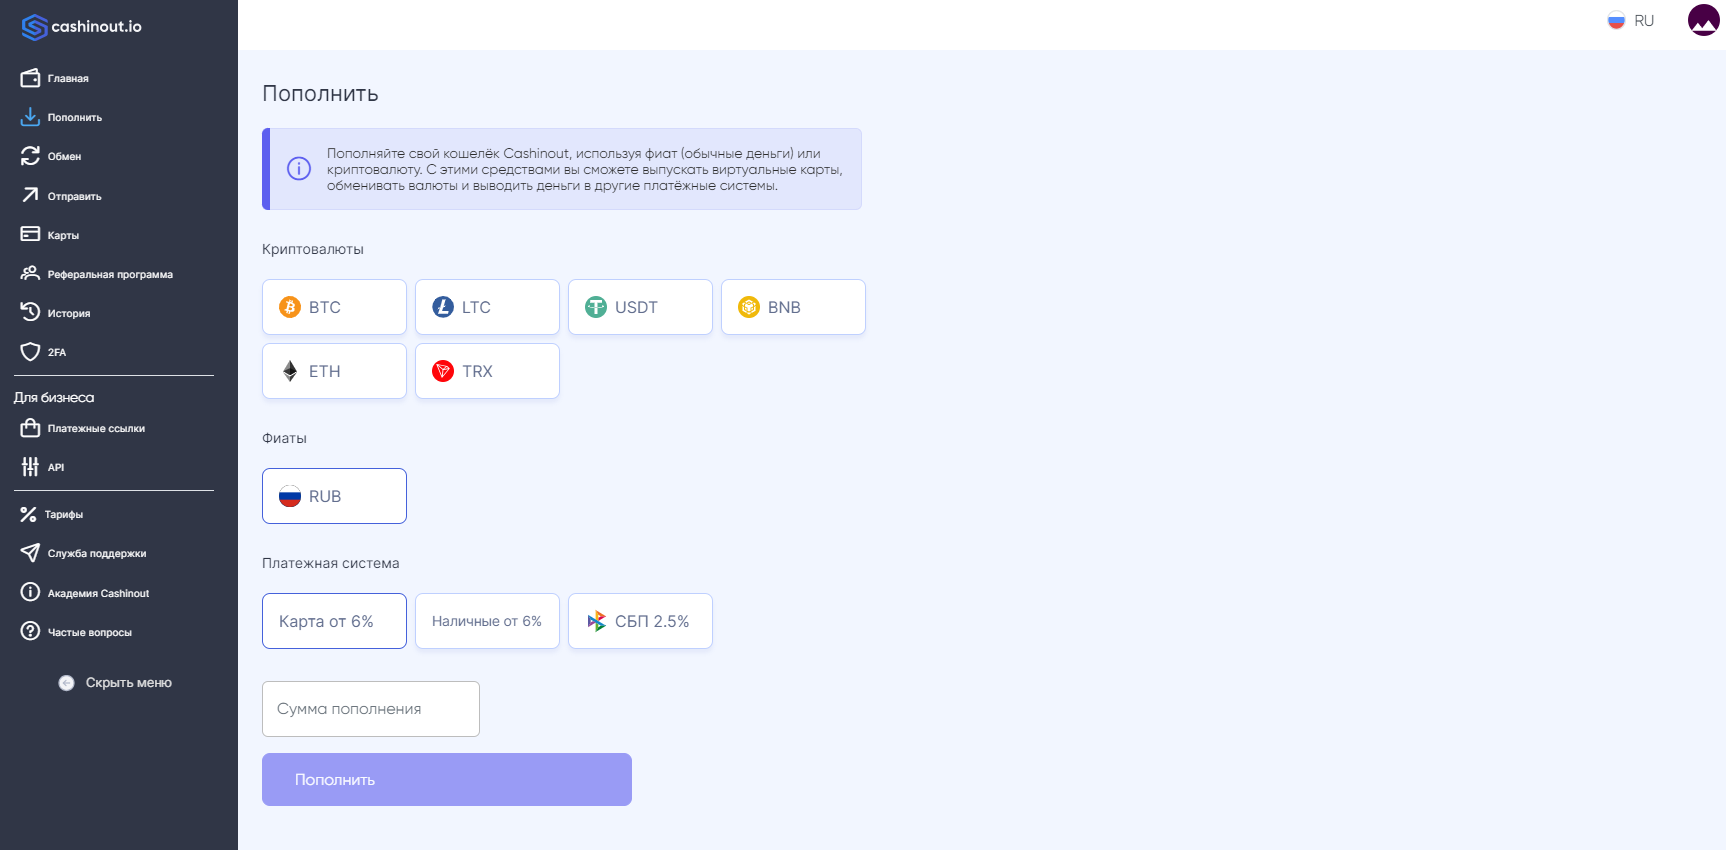
Task: Focus the Сумма пополнения input field
Action: tap(370, 709)
